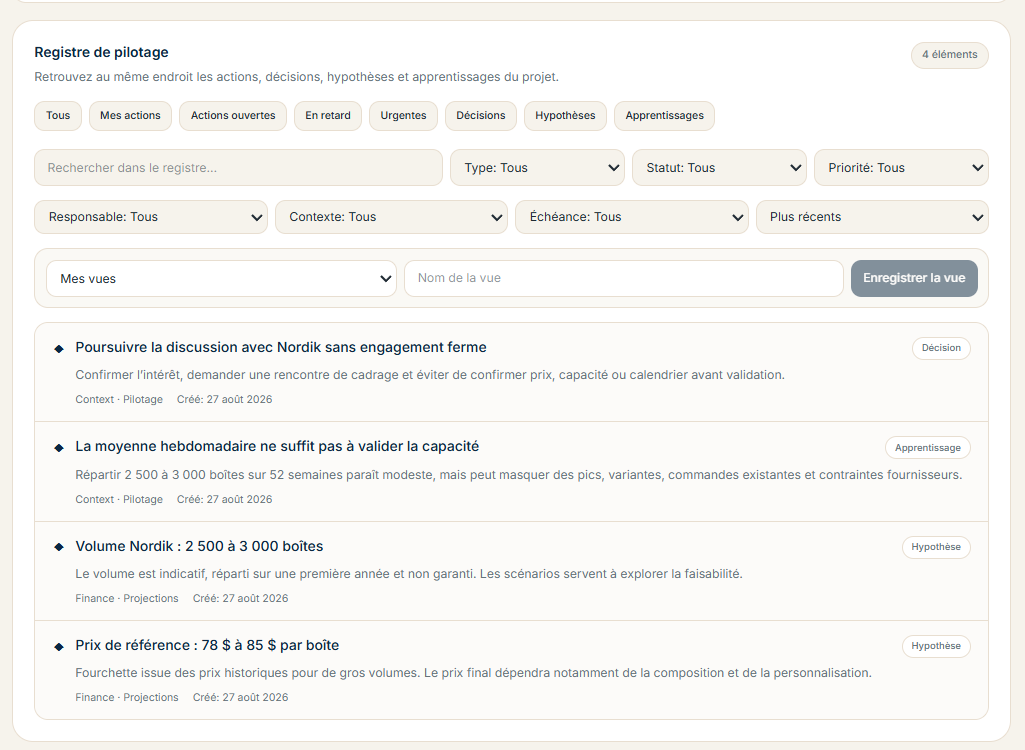The image size is (1025, 750).
Task: Select the Tous filter chip
Action: tap(58, 116)
